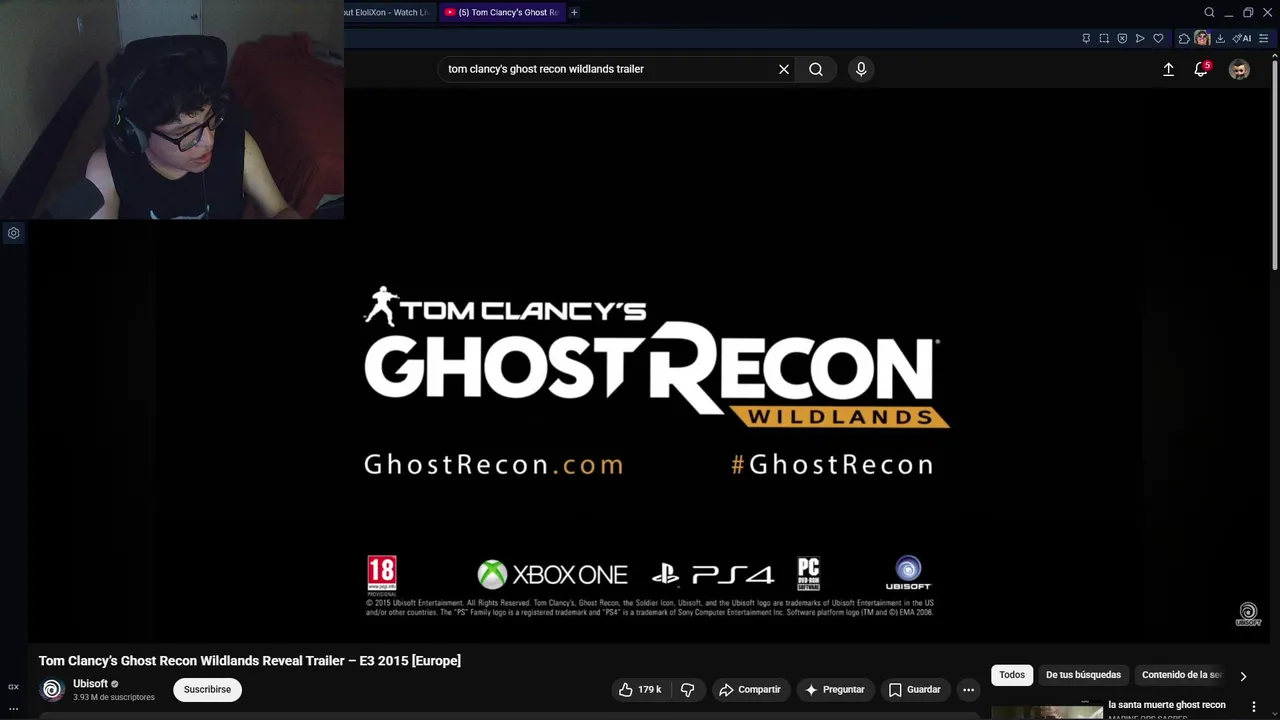
Task: Open the sidebar settings gear icon
Action: pyautogui.click(x=13, y=233)
